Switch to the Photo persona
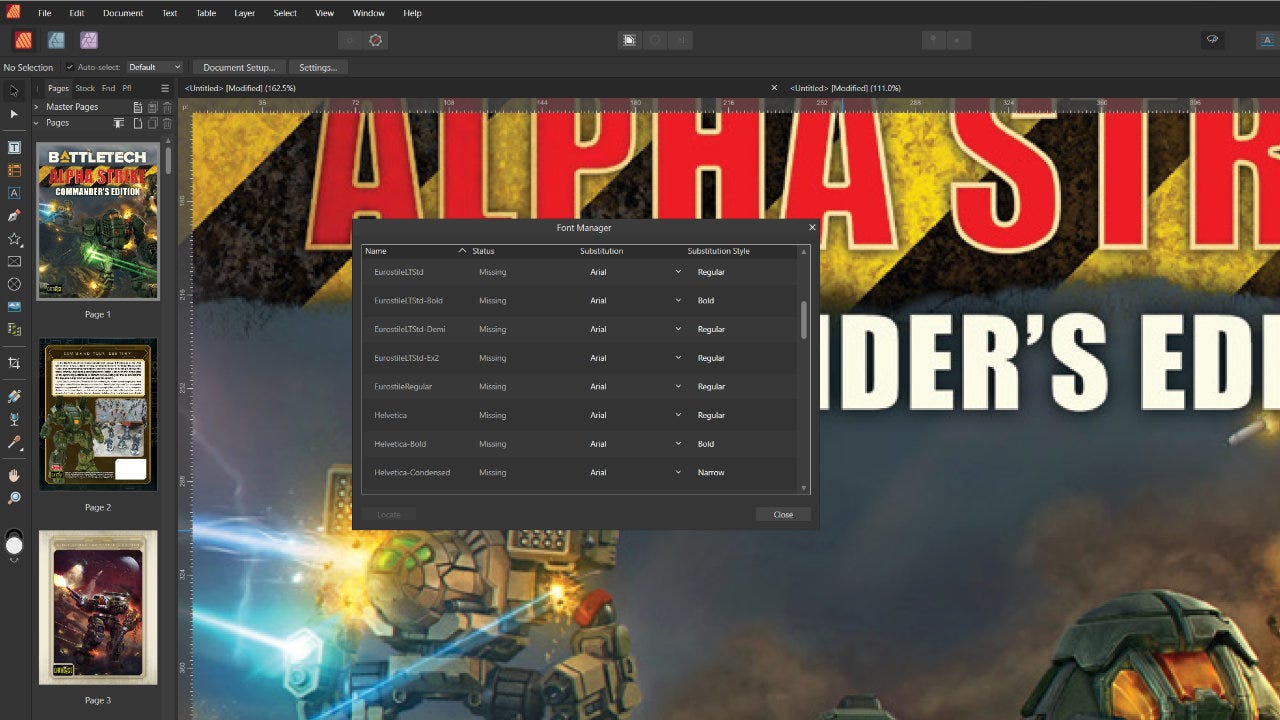This screenshot has width=1280, height=720. [x=89, y=40]
